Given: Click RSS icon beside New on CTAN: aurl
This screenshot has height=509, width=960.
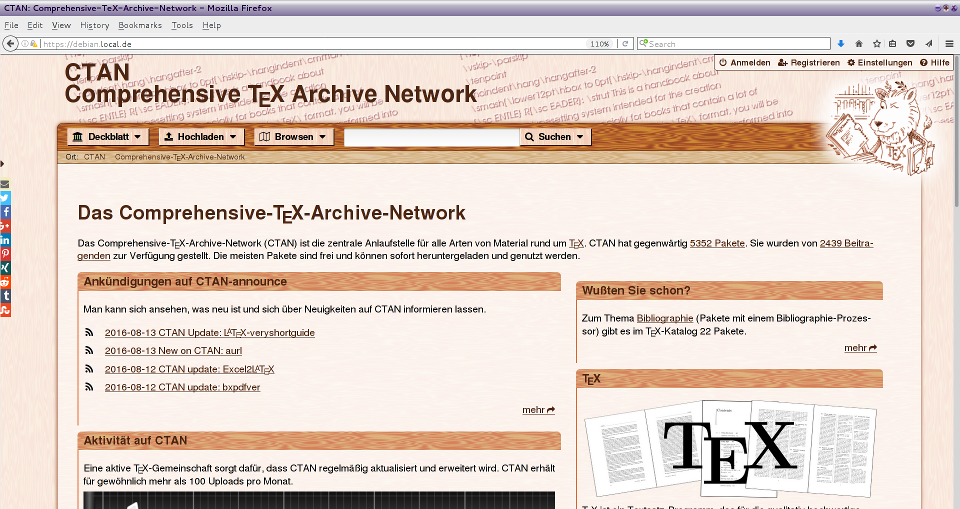Looking at the screenshot, I should click(x=89, y=350).
